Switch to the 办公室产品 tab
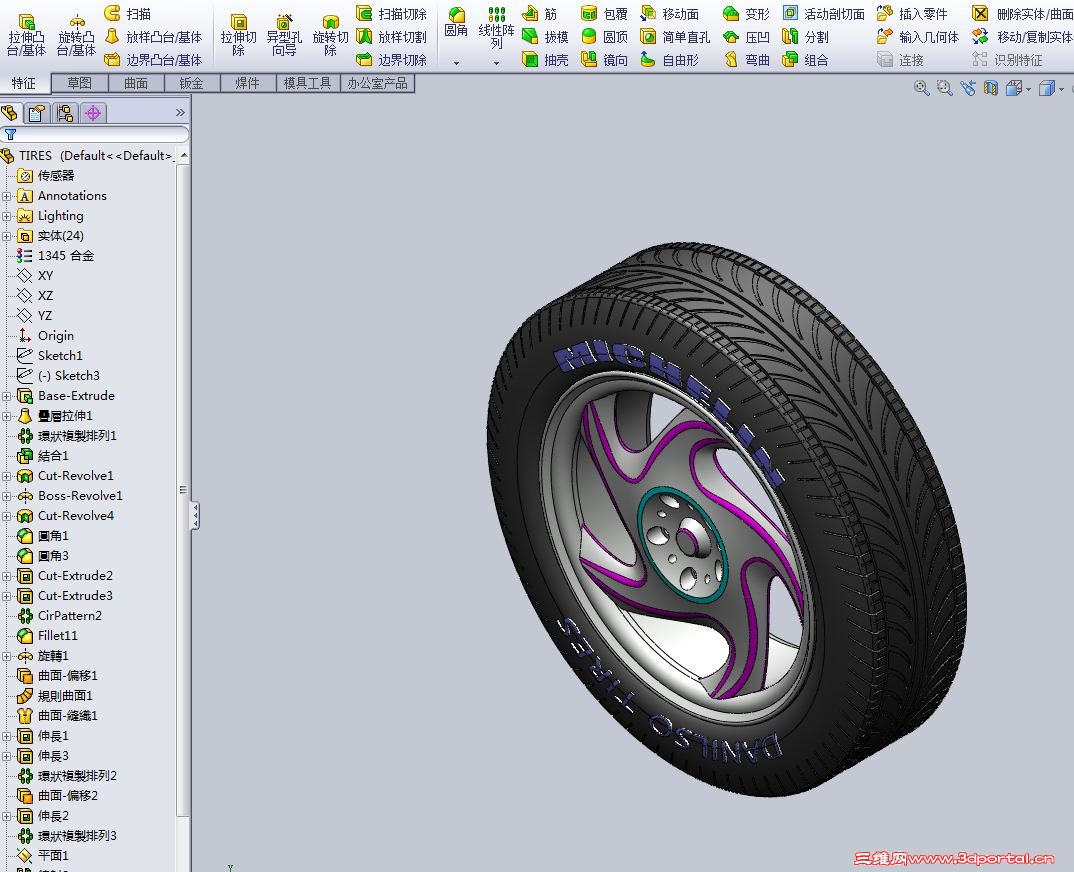 pyautogui.click(x=377, y=84)
